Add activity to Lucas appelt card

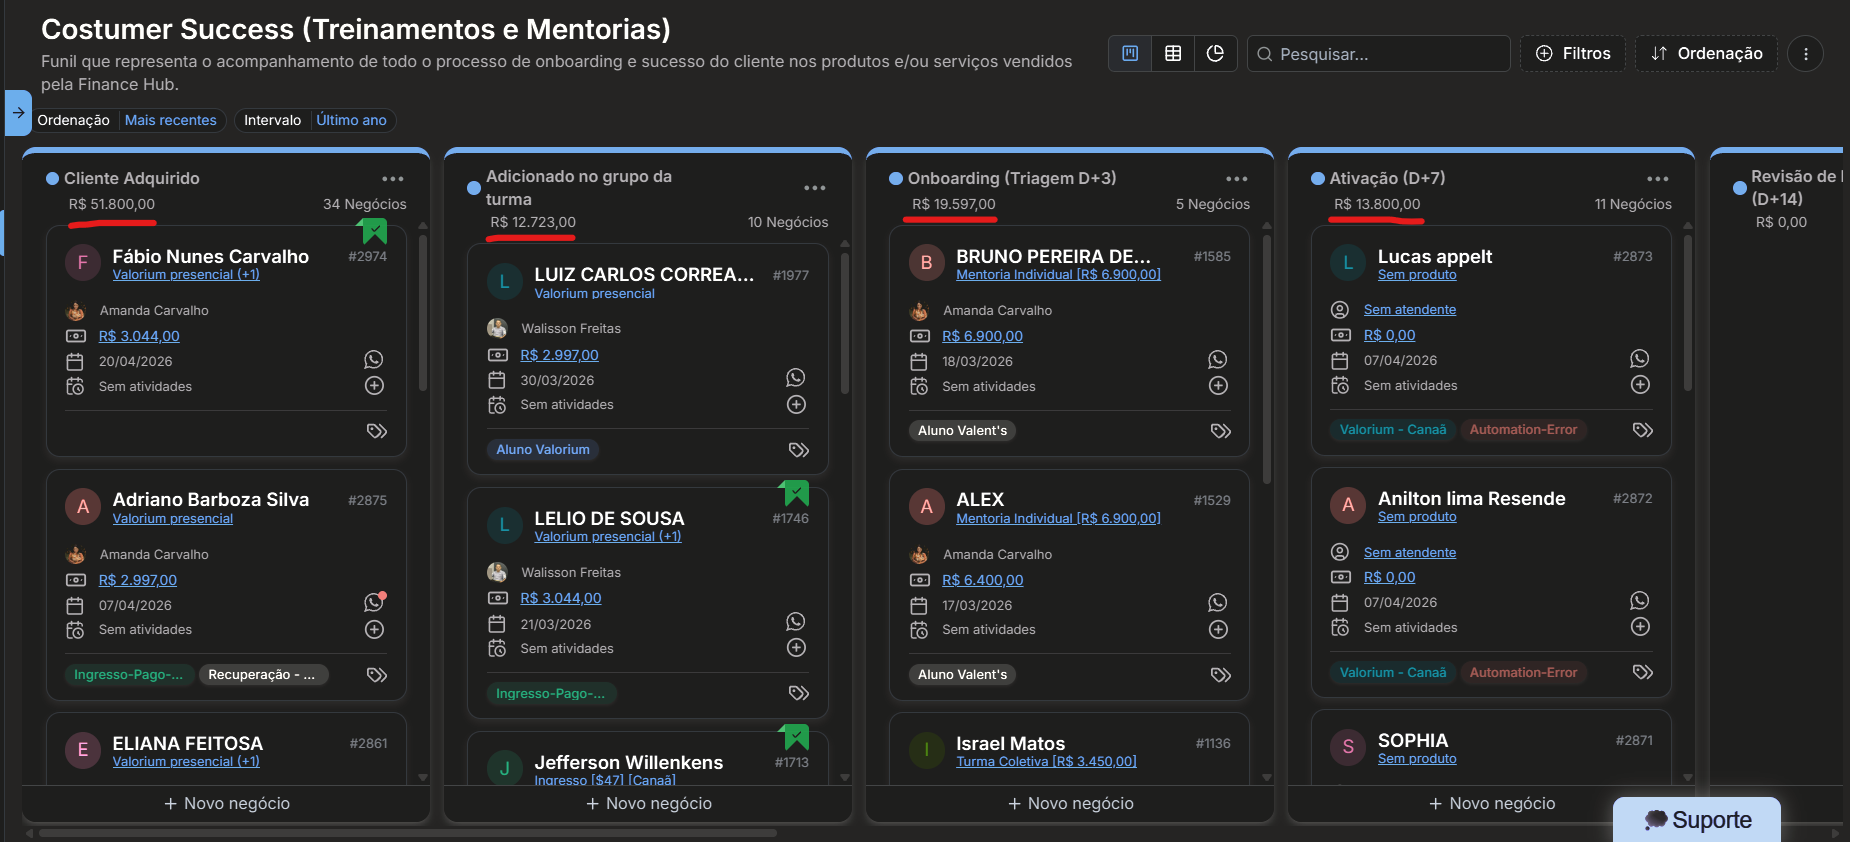tap(1640, 385)
